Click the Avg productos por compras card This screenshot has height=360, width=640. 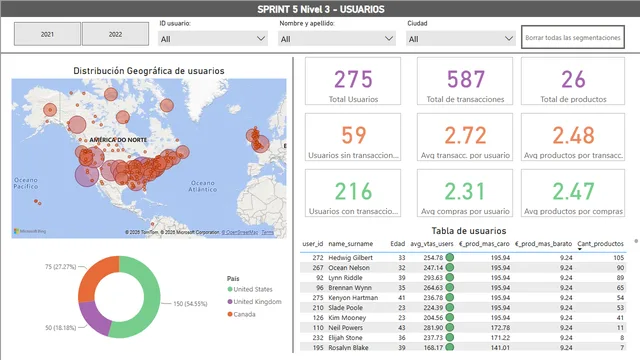pyautogui.click(x=573, y=193)
